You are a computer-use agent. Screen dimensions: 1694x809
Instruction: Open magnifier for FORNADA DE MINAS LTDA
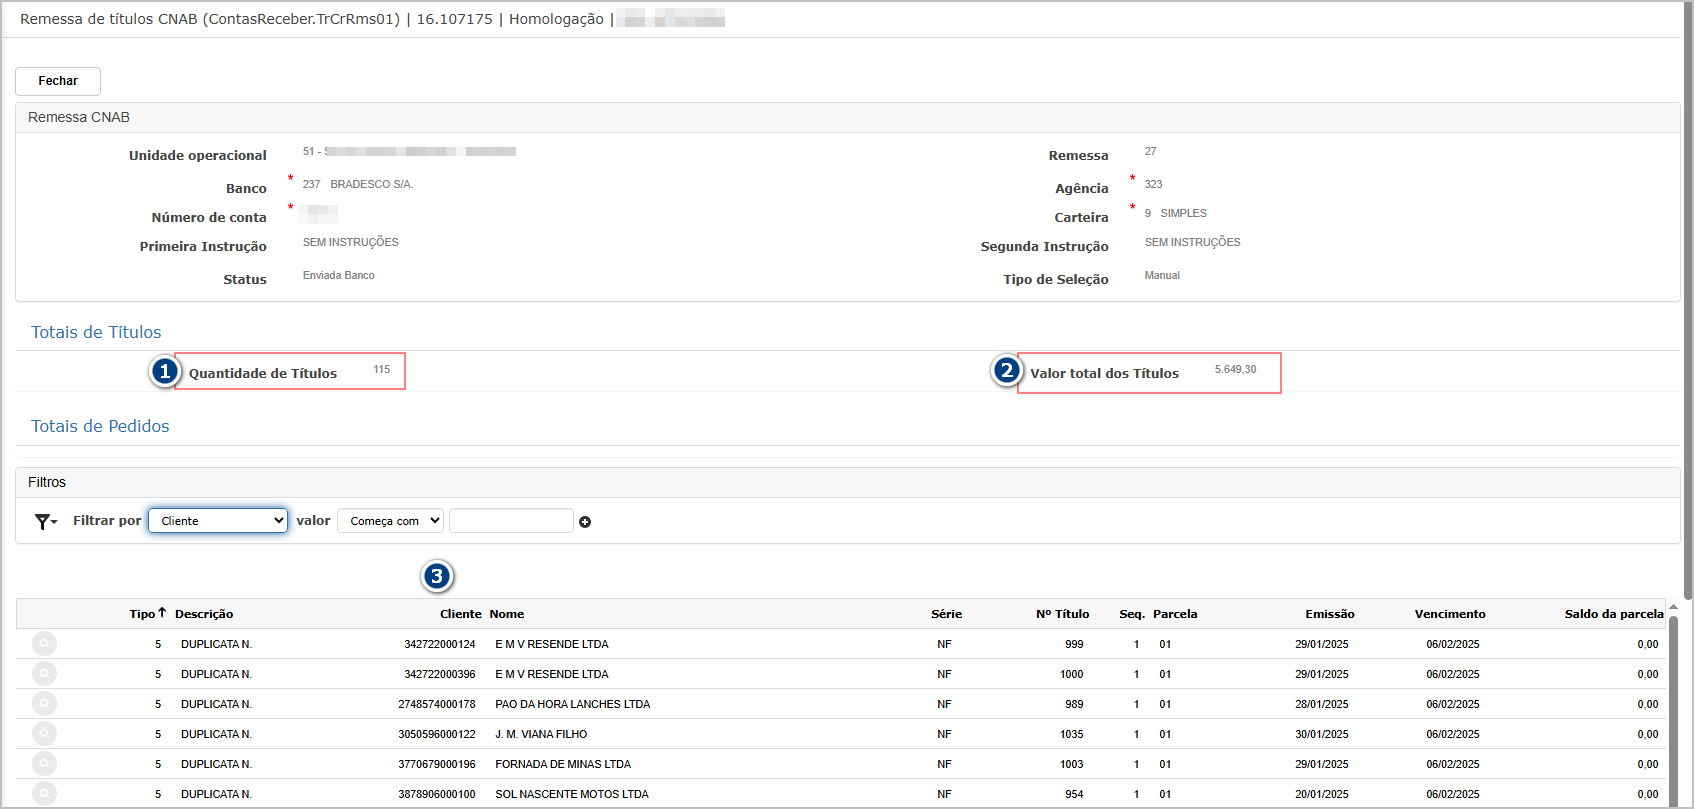coord(44,764)
